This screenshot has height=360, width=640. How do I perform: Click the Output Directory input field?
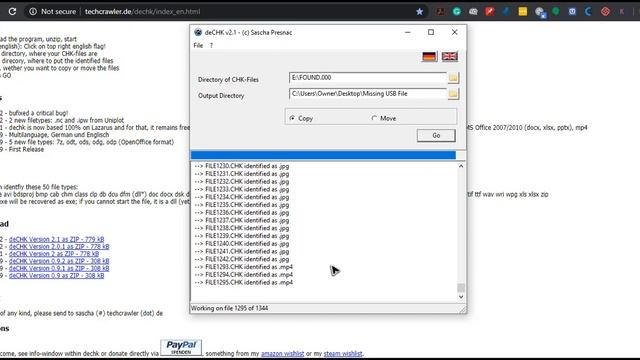click(368, 94)
